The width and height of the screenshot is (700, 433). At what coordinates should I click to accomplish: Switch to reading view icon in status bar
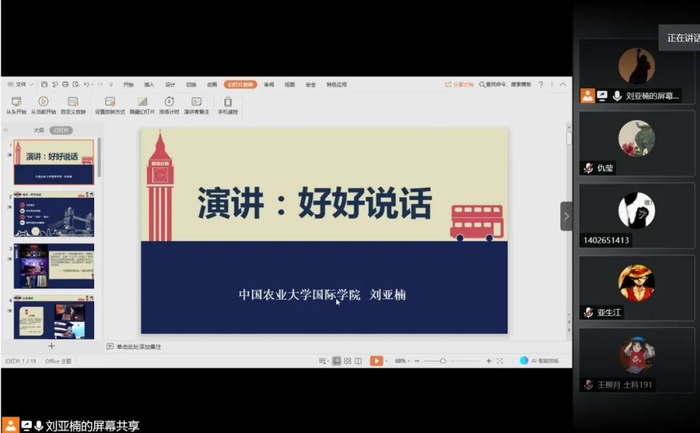358,361
